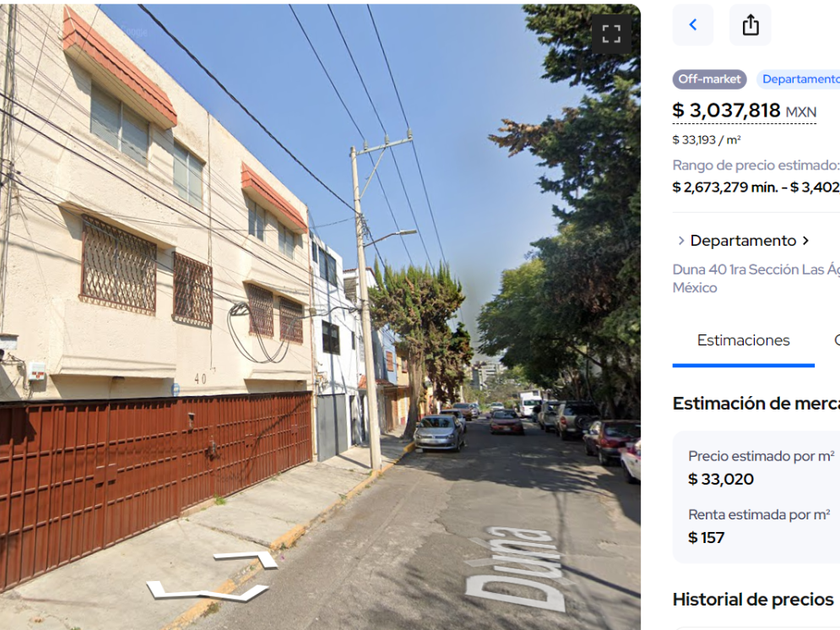Switch to the Estimaciones tab
840x630 pixels.
pyautogui.click(x=743, y=341)
